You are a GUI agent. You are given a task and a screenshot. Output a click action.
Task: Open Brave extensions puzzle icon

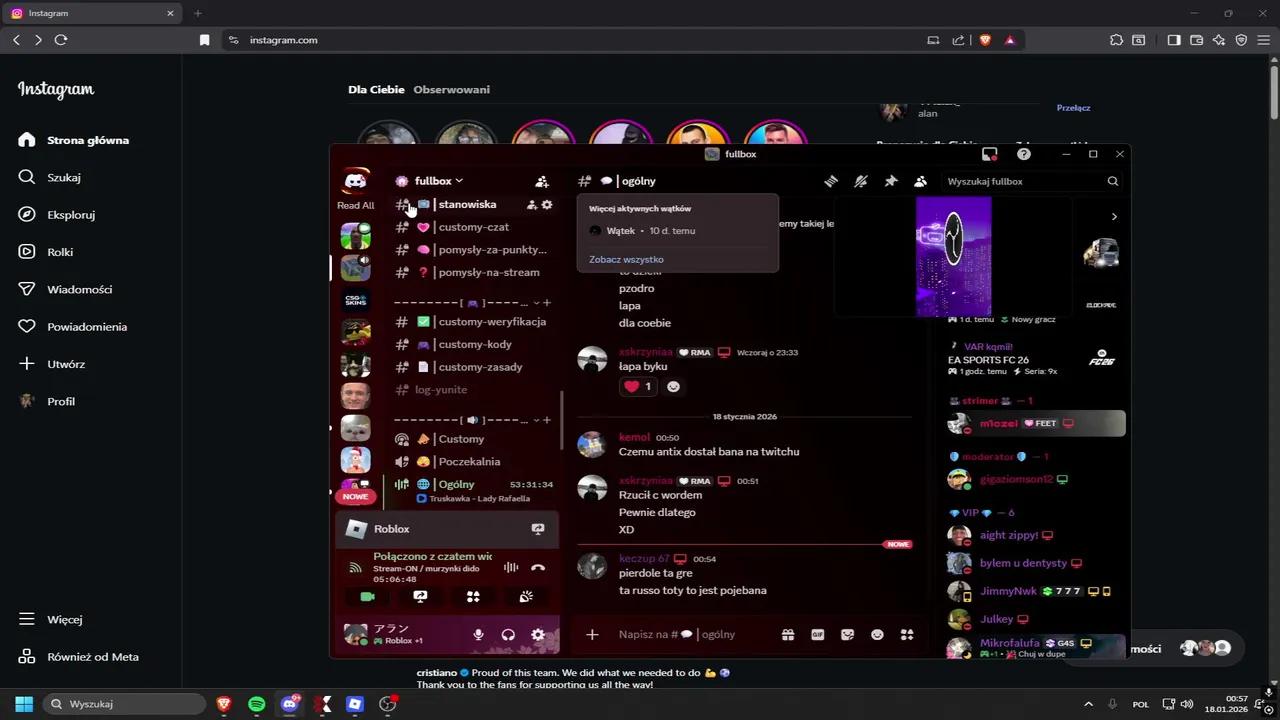(x=1116, y=40)
